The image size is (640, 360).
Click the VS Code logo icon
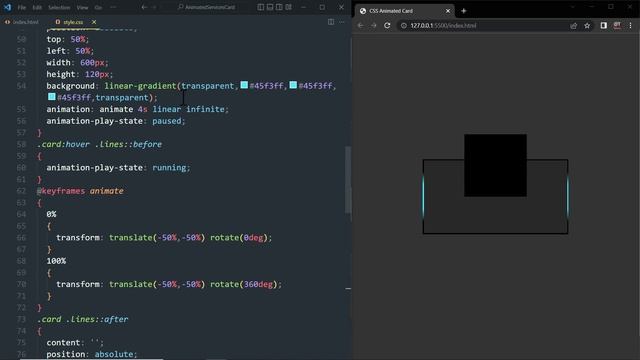[x=7, y=7]
